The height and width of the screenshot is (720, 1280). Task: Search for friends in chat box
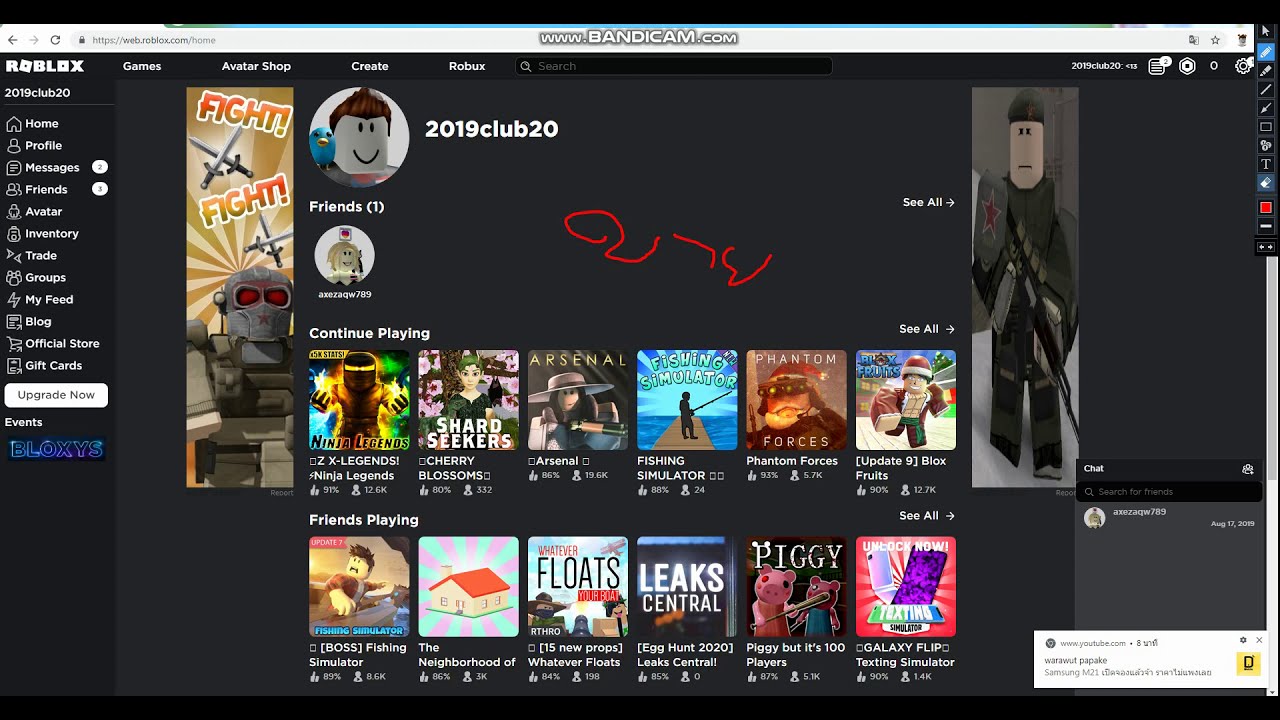point(1170,492)
